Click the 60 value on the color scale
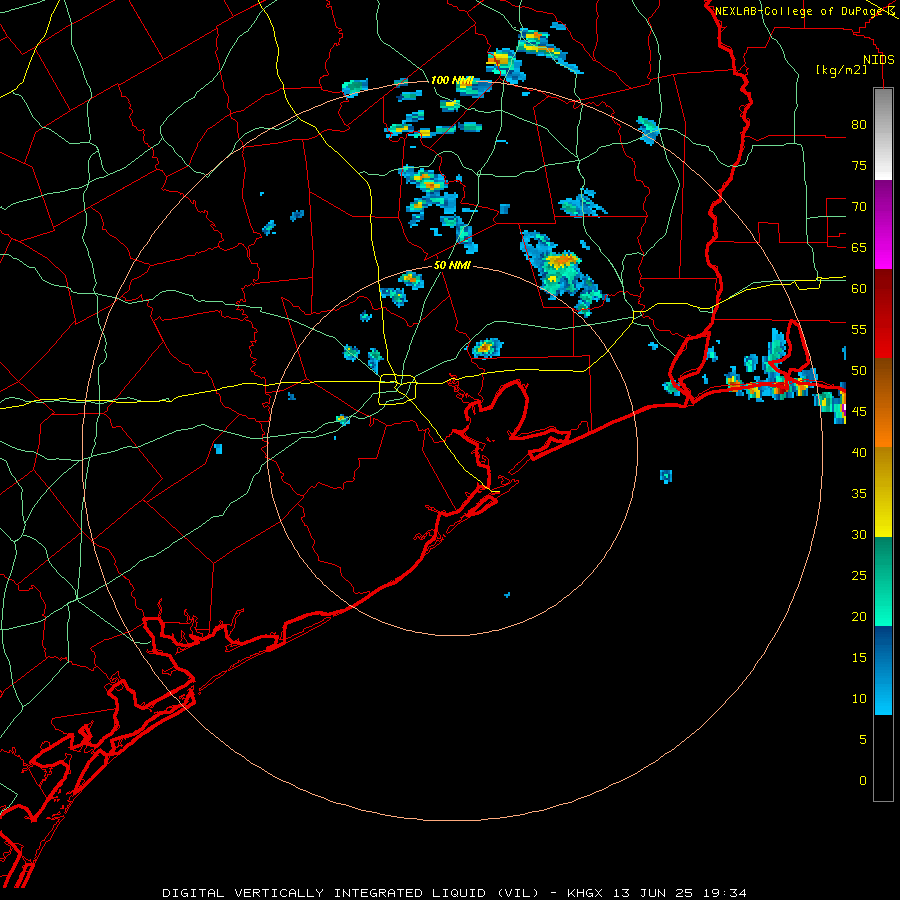Screen dimensions: 900x900 [859, 289]
